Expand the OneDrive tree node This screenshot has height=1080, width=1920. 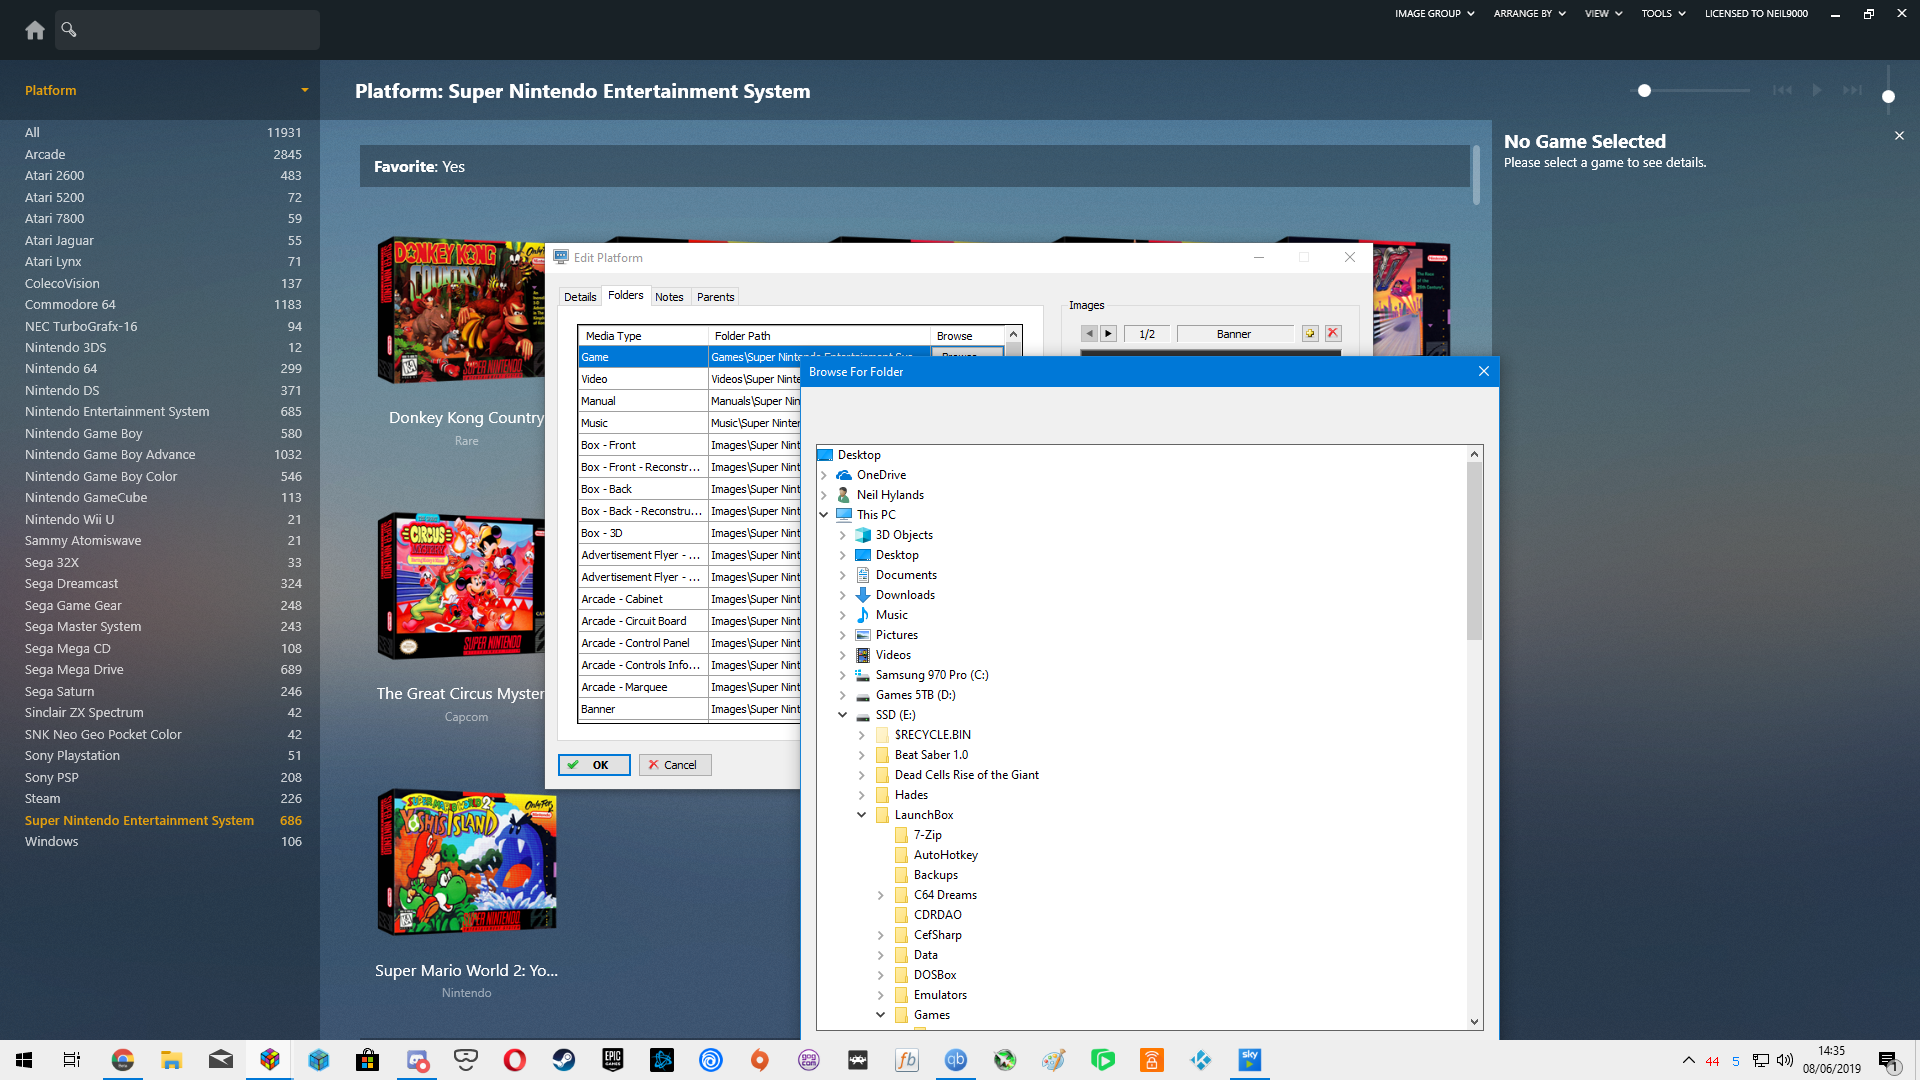824,475
